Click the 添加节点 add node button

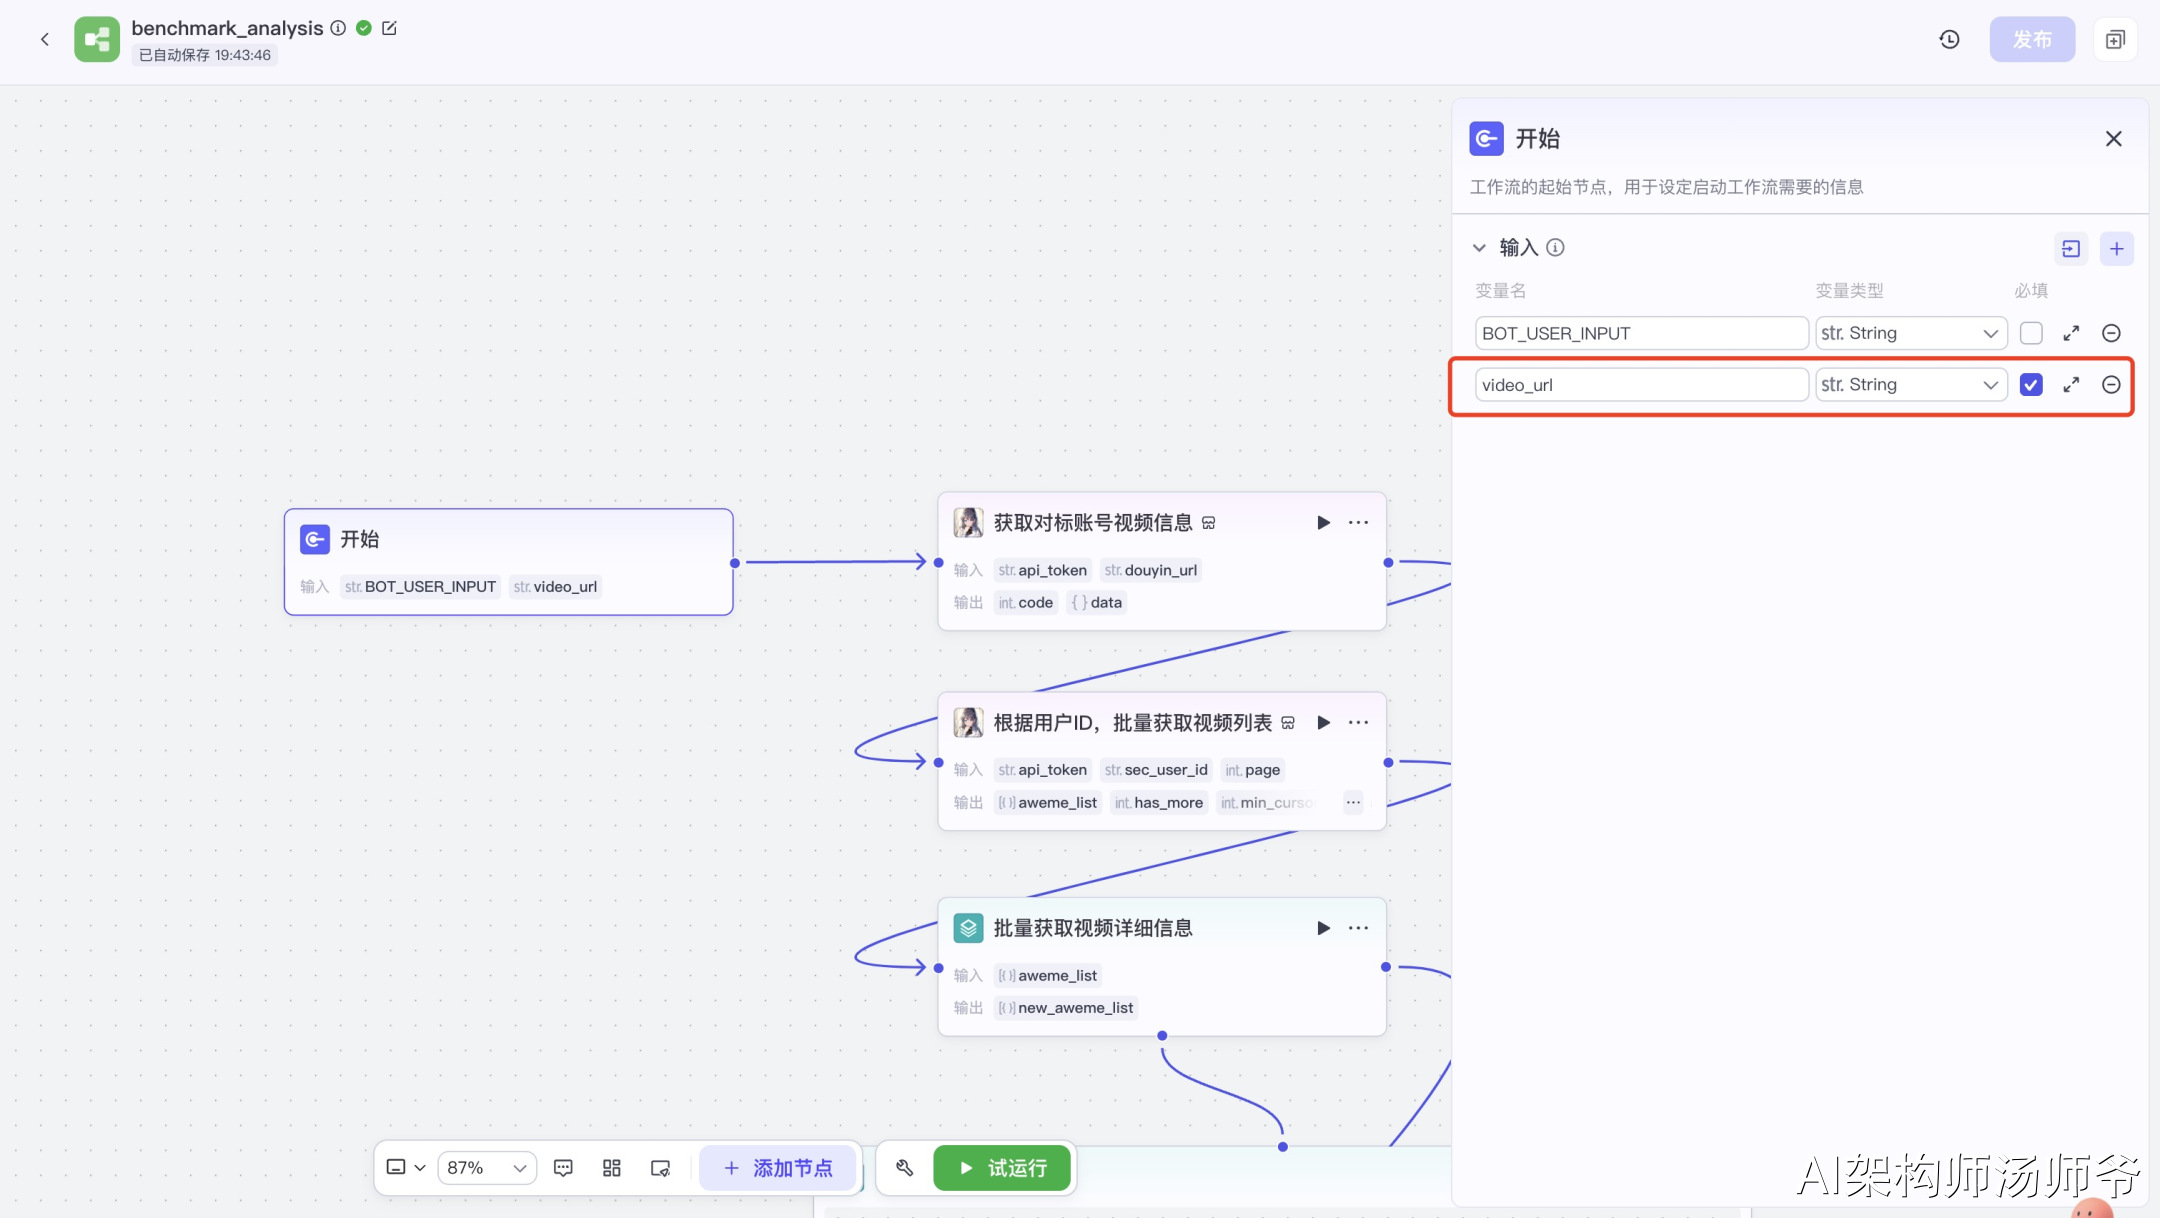click(778, 1167)
